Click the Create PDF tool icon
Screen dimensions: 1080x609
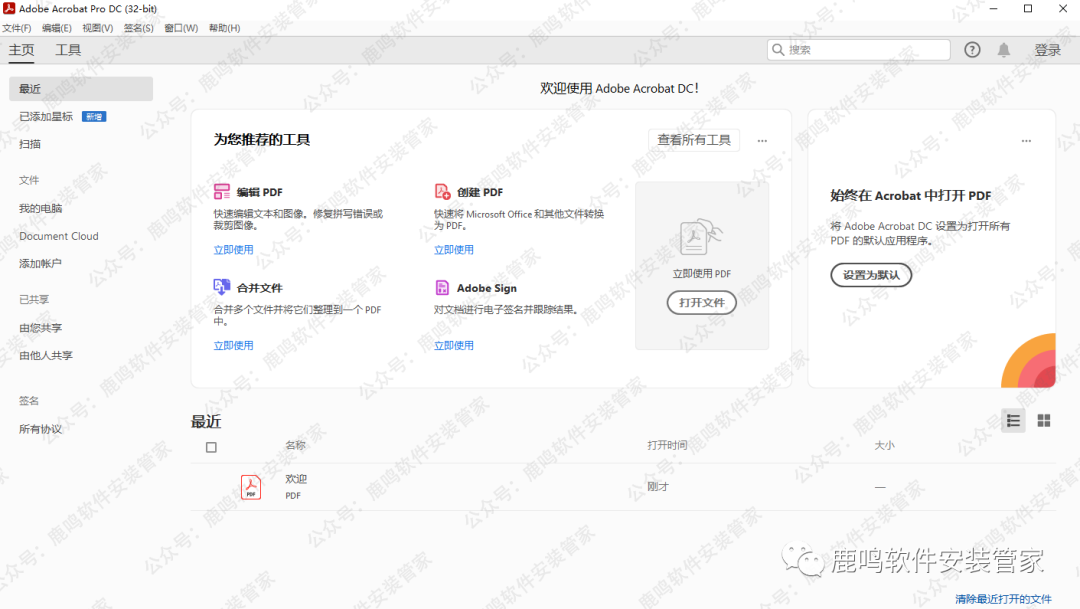pos(442,192)
